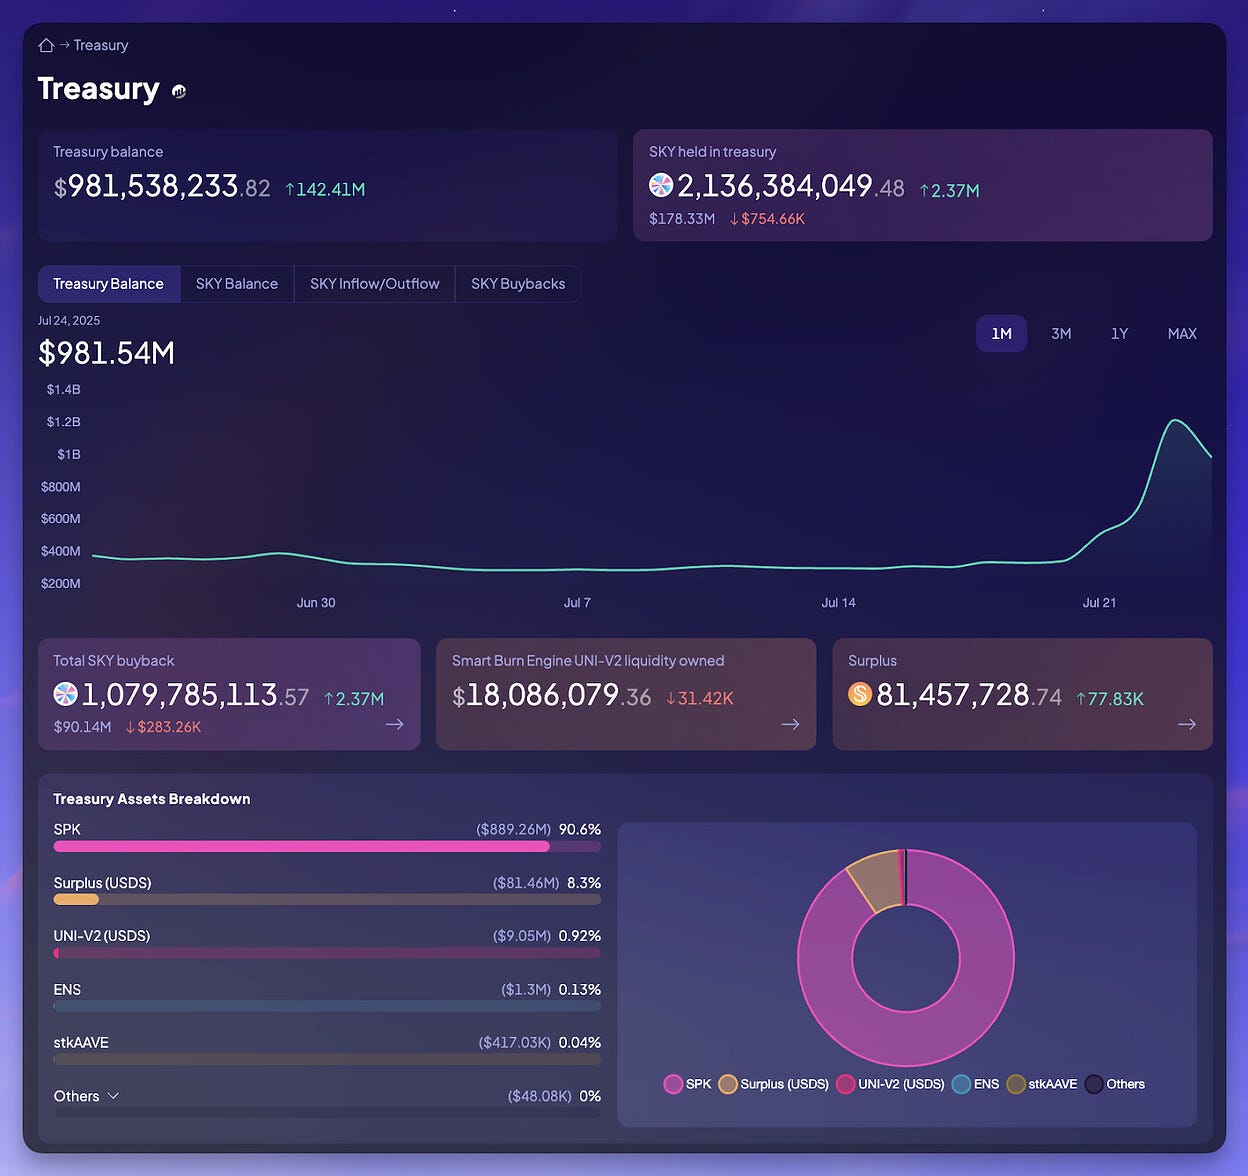Viewport: 1248px width, 1176px height.
Task: Click the ($48.08K) Others amount
Action: click(540, 1096)
